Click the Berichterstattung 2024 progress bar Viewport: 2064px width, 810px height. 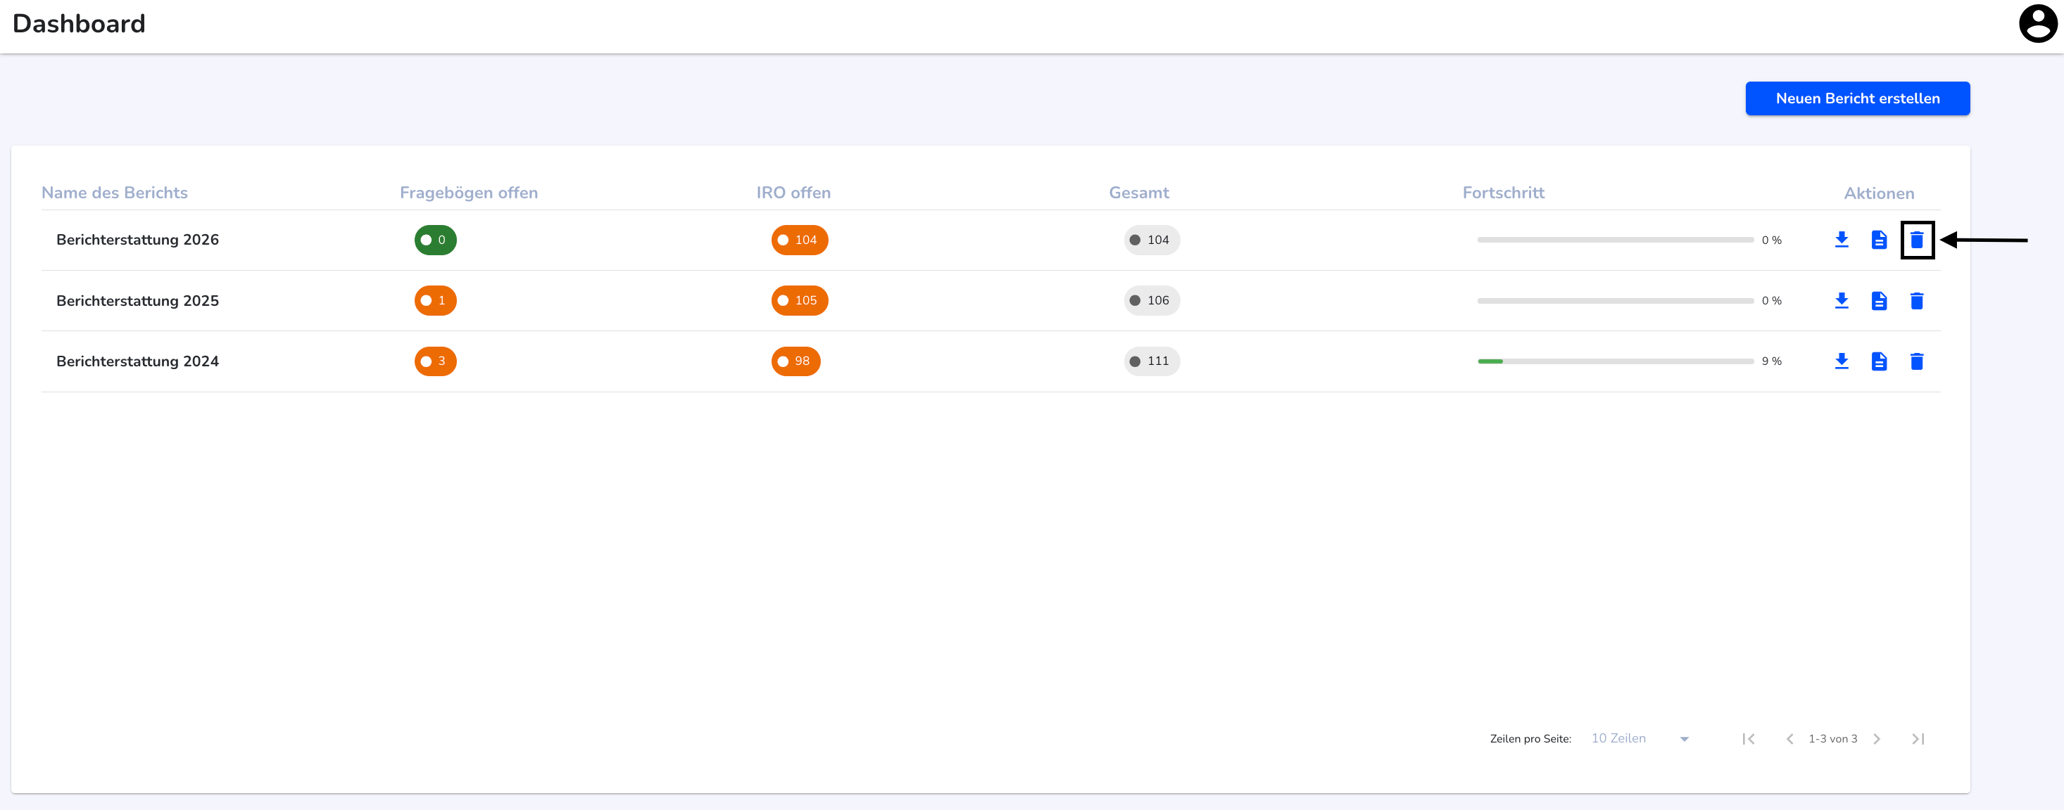(x=1615, y=361)
